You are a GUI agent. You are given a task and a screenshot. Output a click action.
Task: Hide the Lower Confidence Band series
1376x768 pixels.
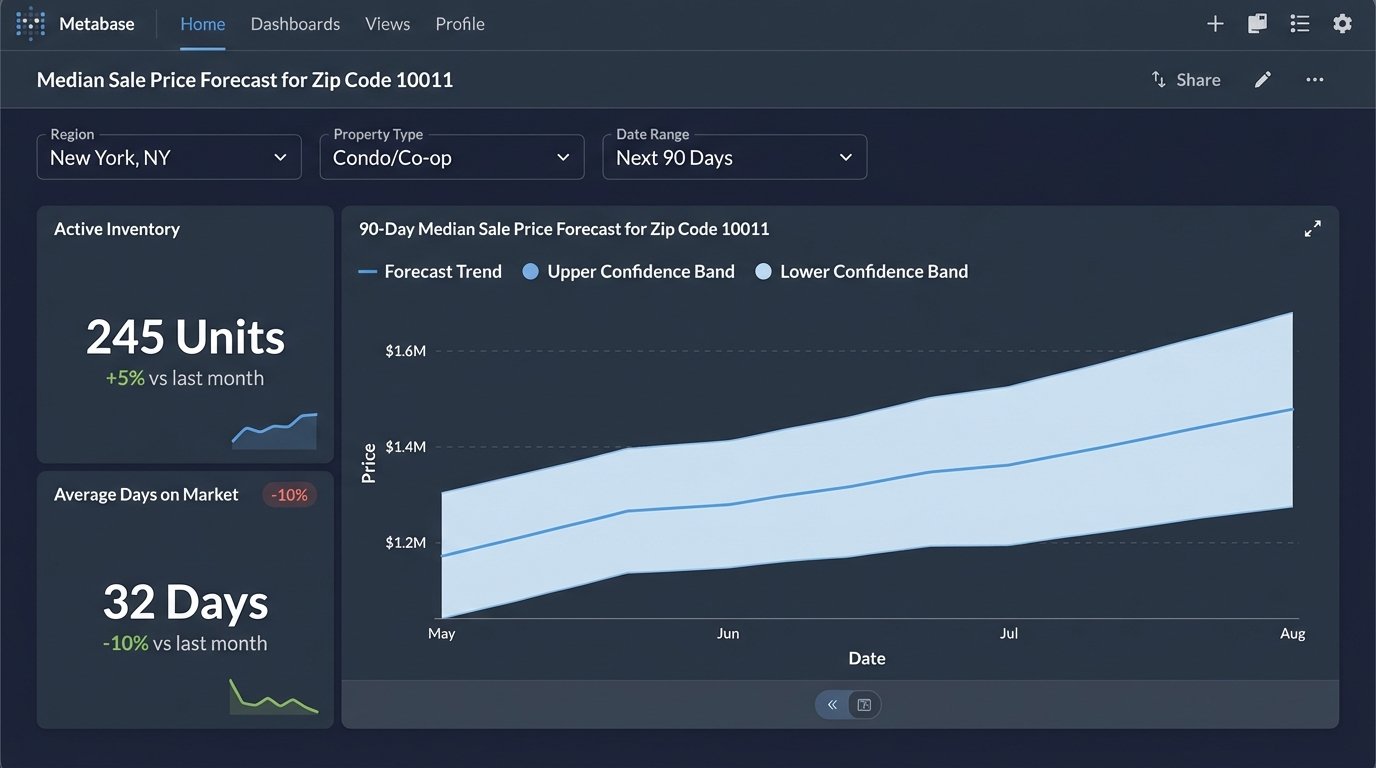861,271
